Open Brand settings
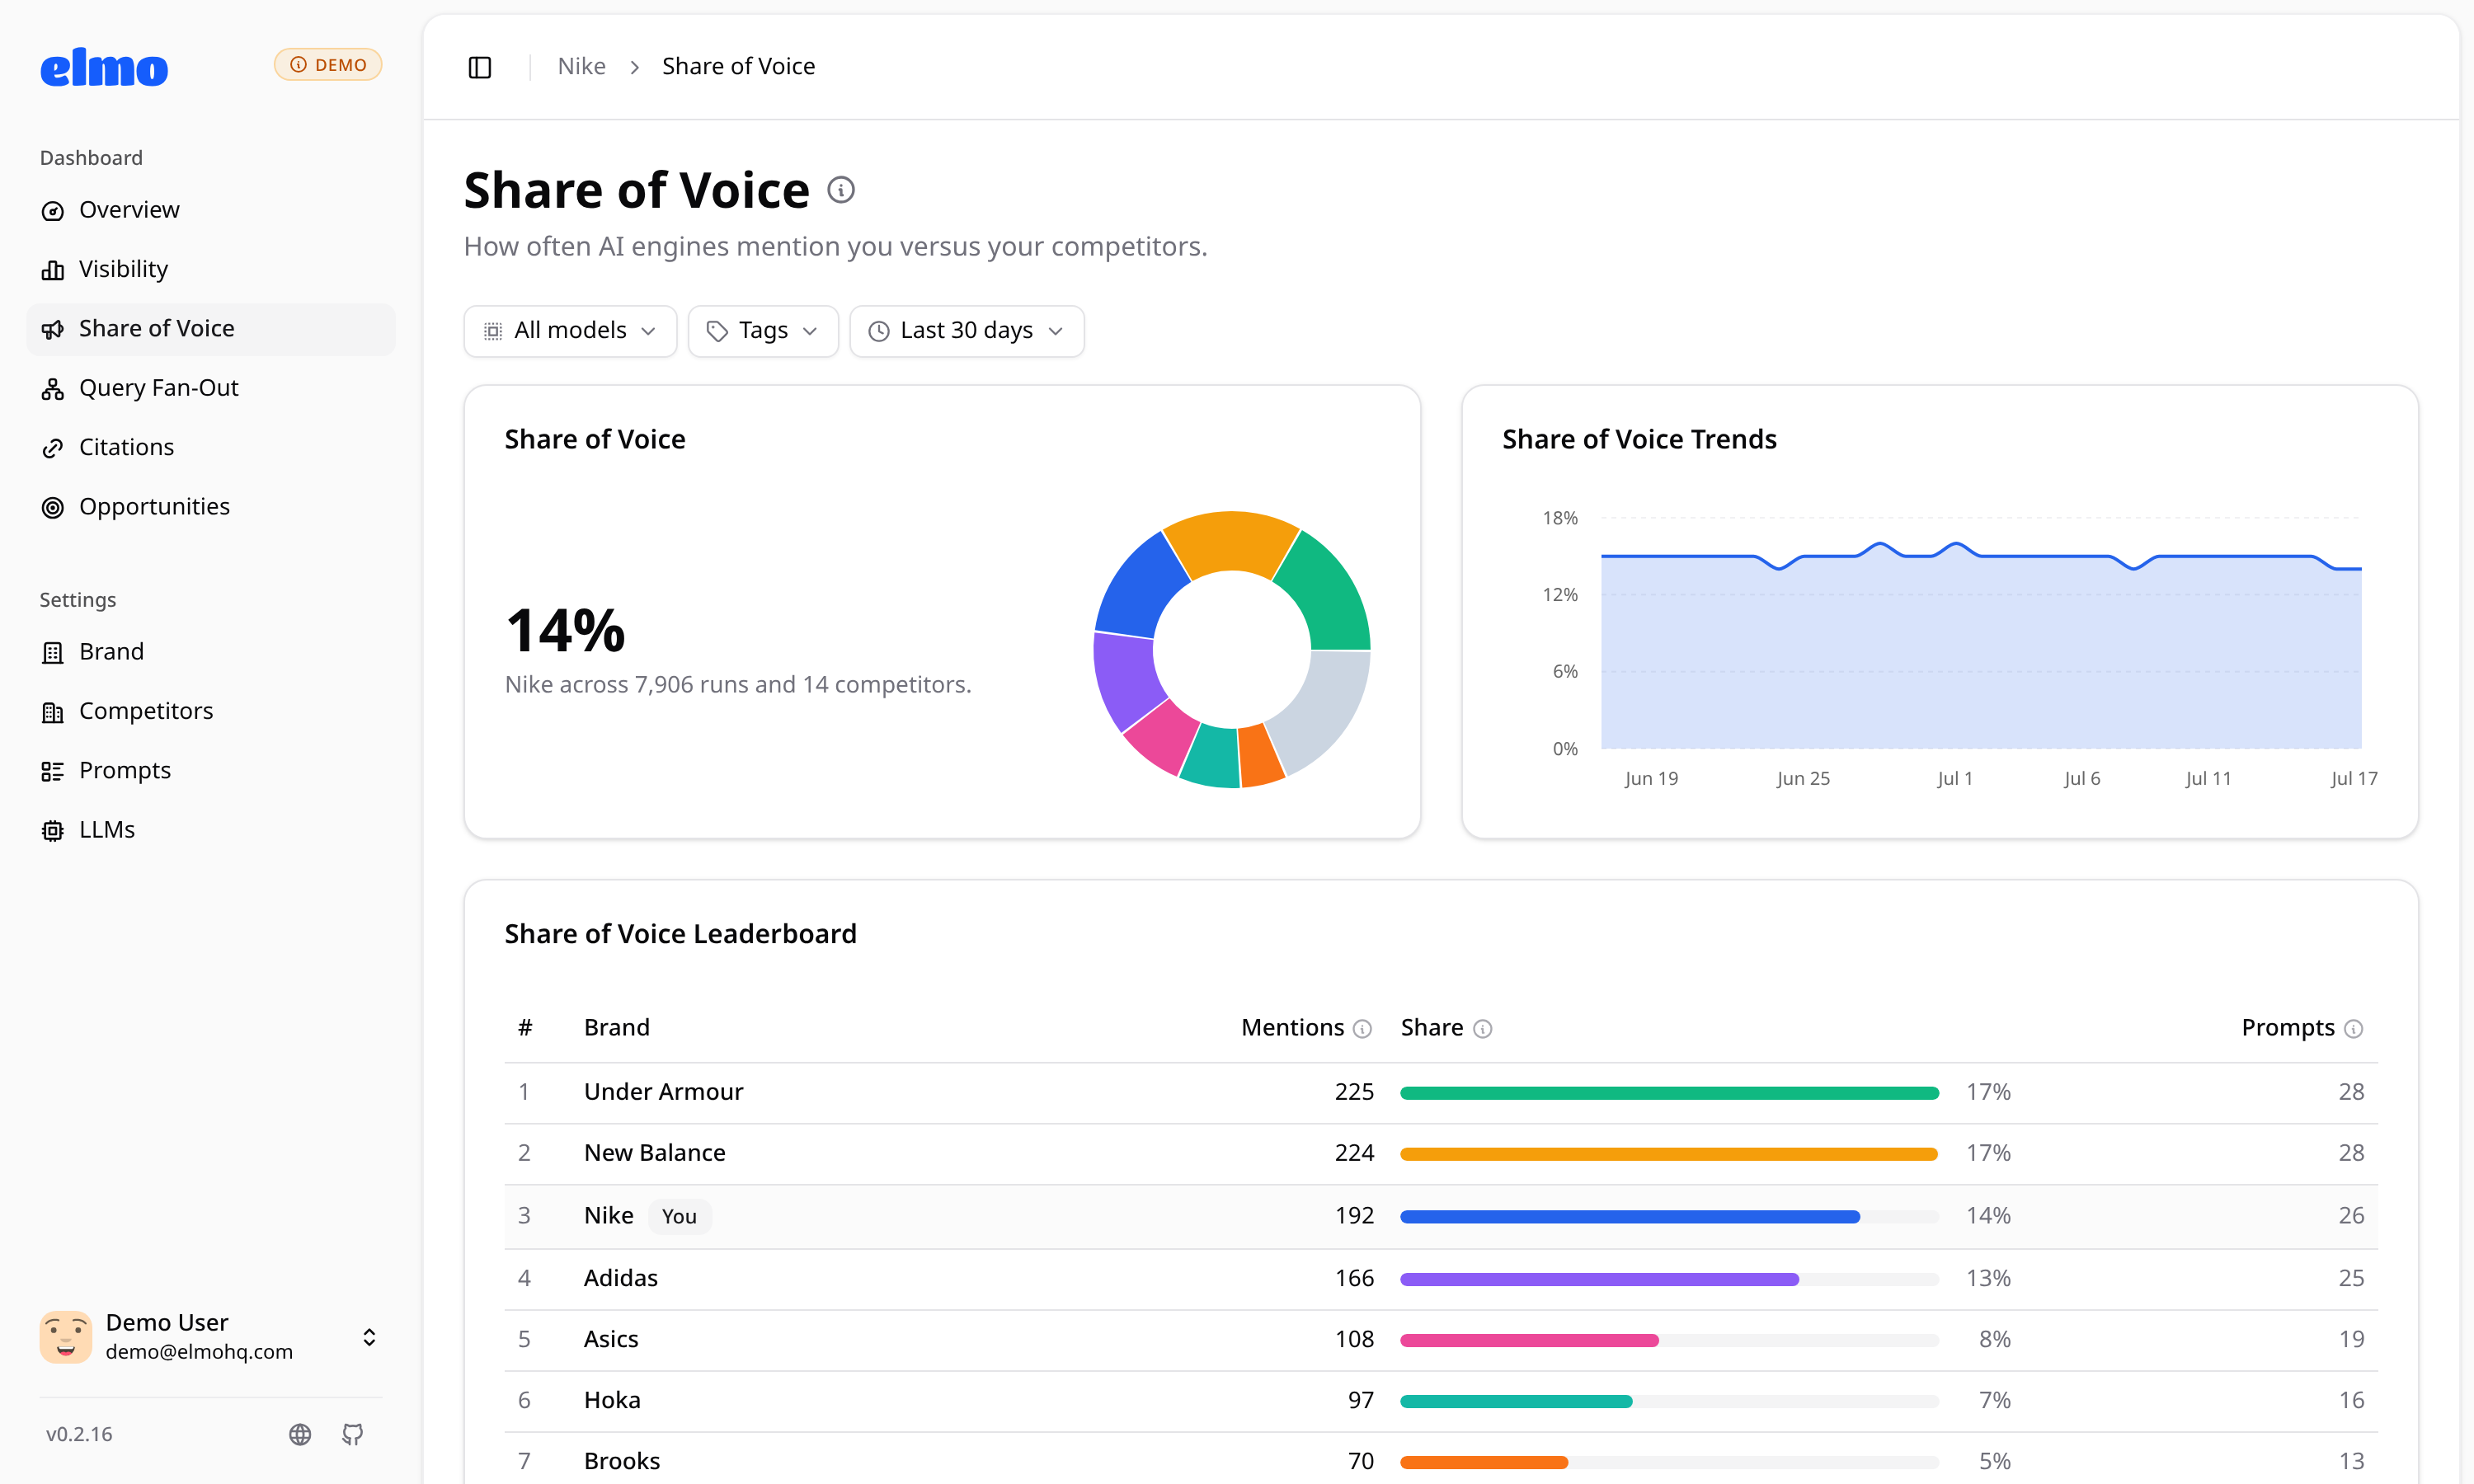The image size is (2474, 1484). pos(211,652)
